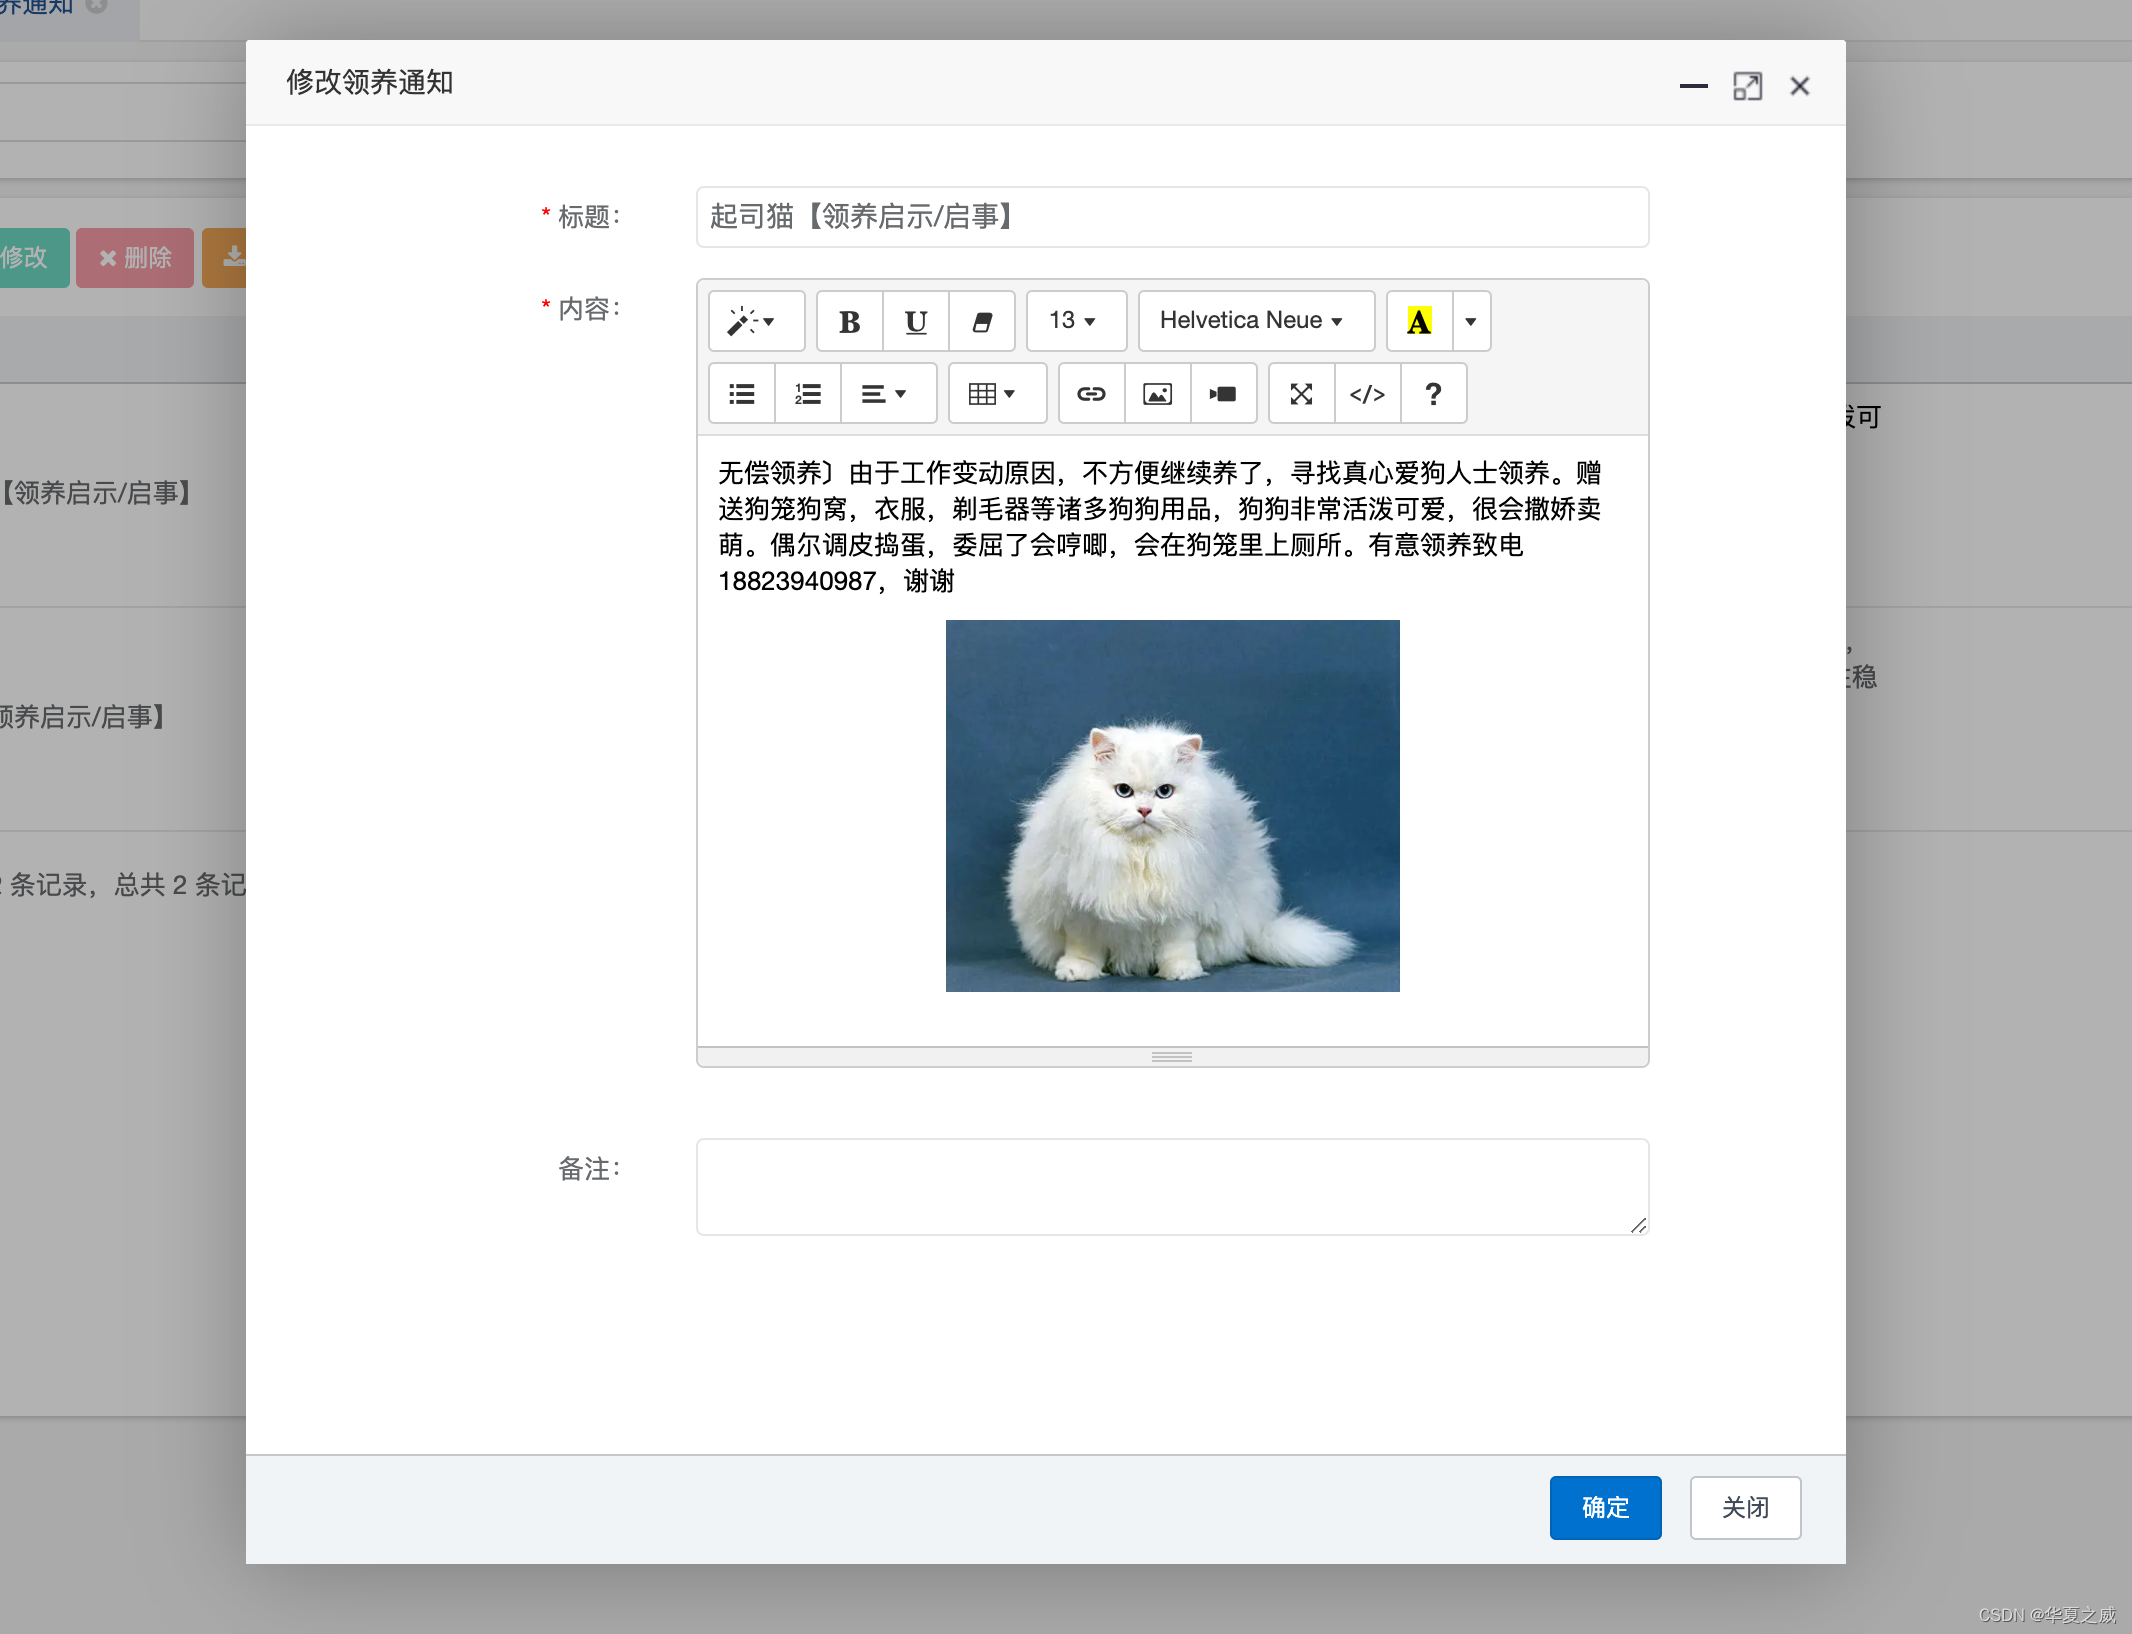The width and height of the screenshot is (2132, 1634).
Task: Open the font size 13 dropdown
Action: [x=1076, y=321]
